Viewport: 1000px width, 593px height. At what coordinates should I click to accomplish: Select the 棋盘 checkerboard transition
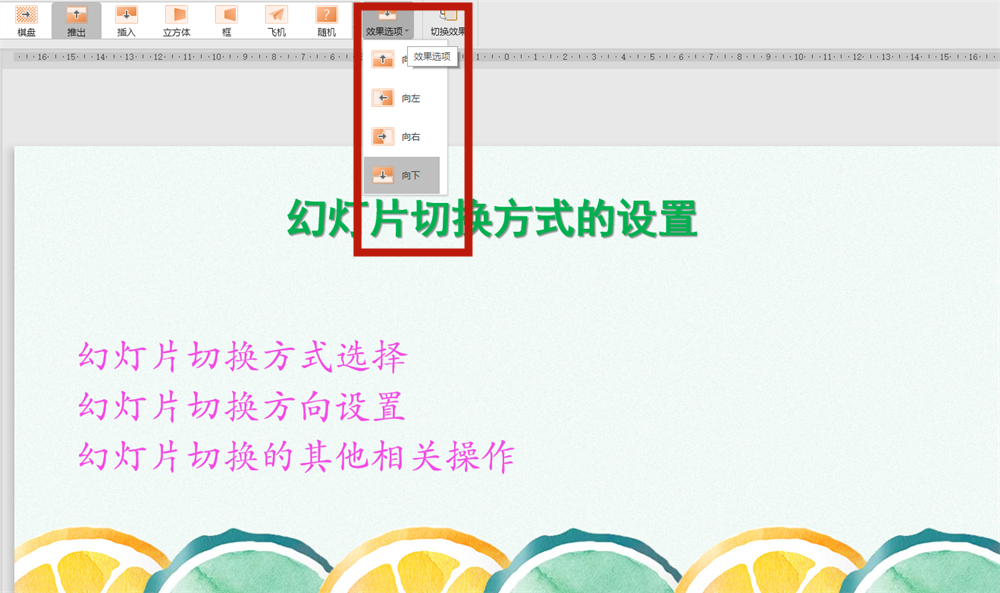pos(26,20)
